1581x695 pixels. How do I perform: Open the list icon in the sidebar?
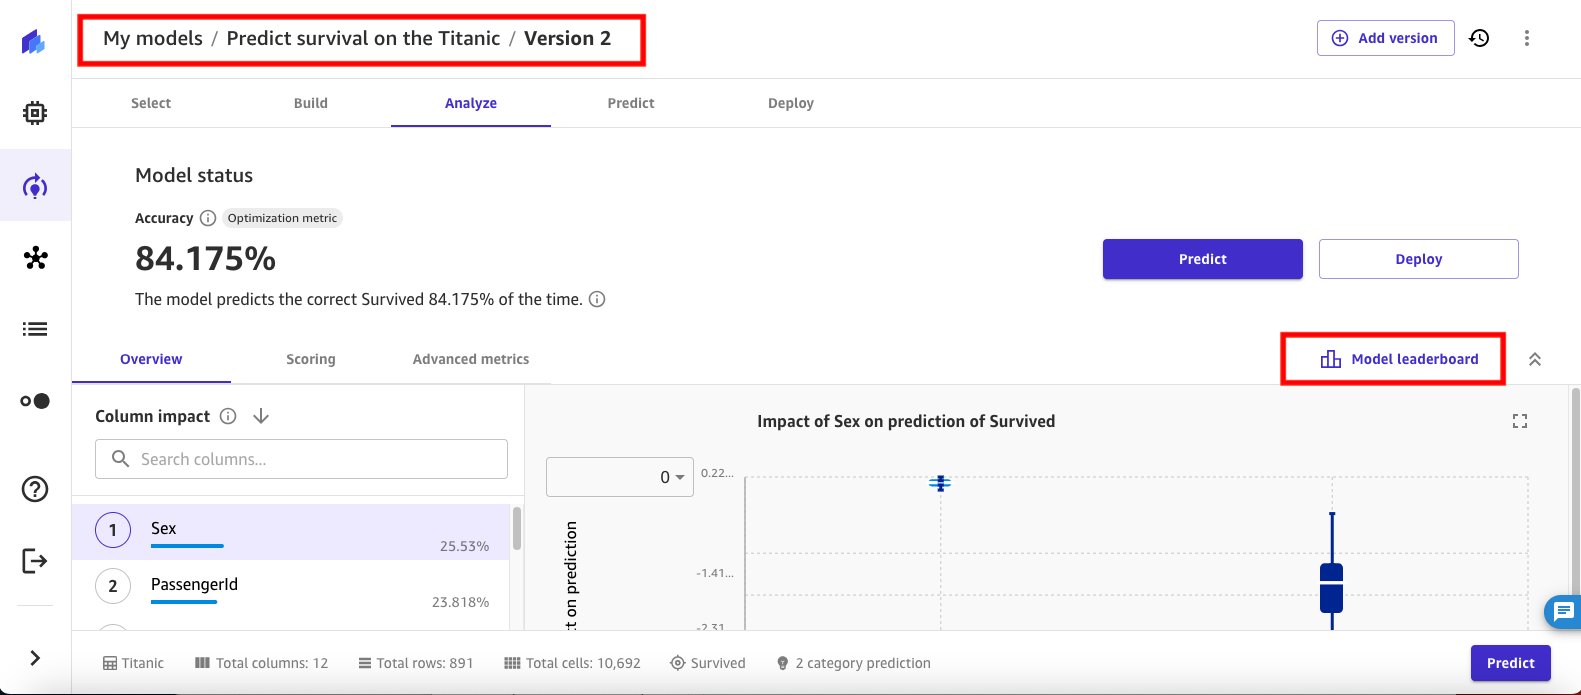35,329
